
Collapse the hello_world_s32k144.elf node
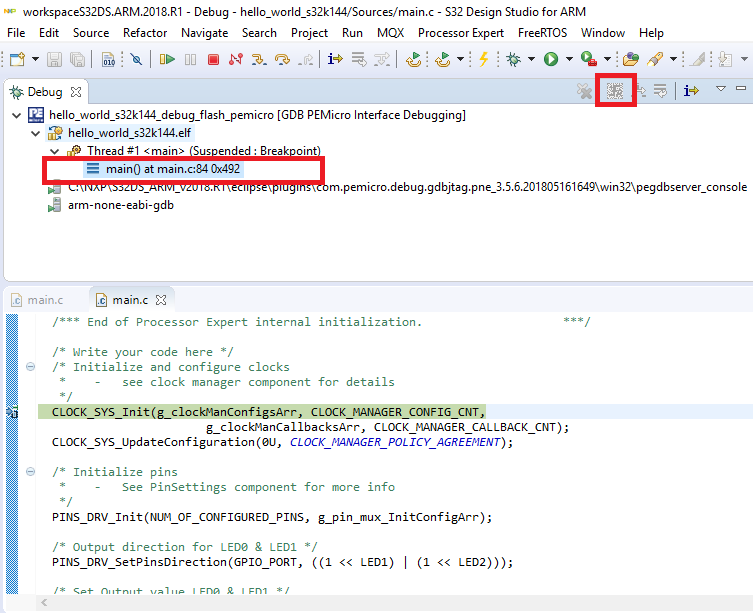coord(36,133)
